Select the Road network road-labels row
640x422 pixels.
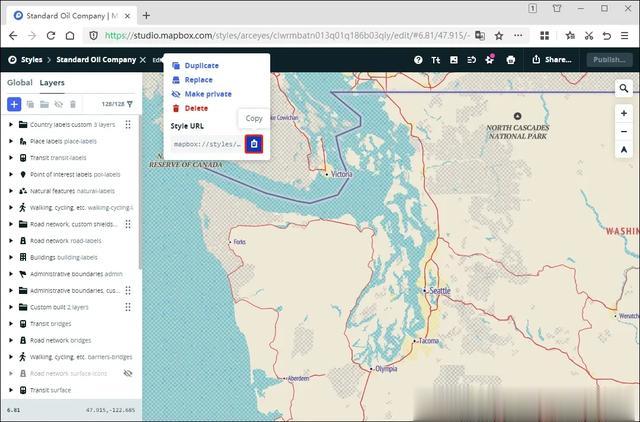click(70, 241)
